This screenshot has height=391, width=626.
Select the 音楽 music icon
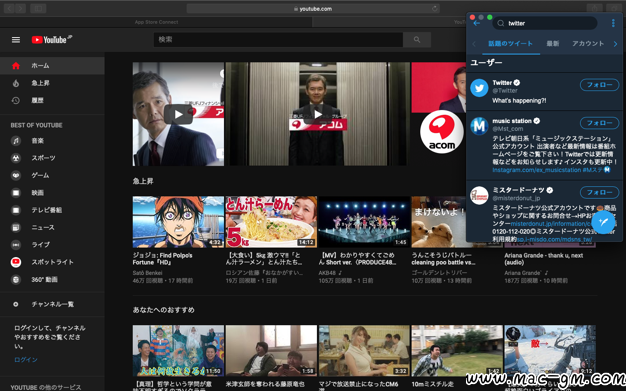click(16, 141)
